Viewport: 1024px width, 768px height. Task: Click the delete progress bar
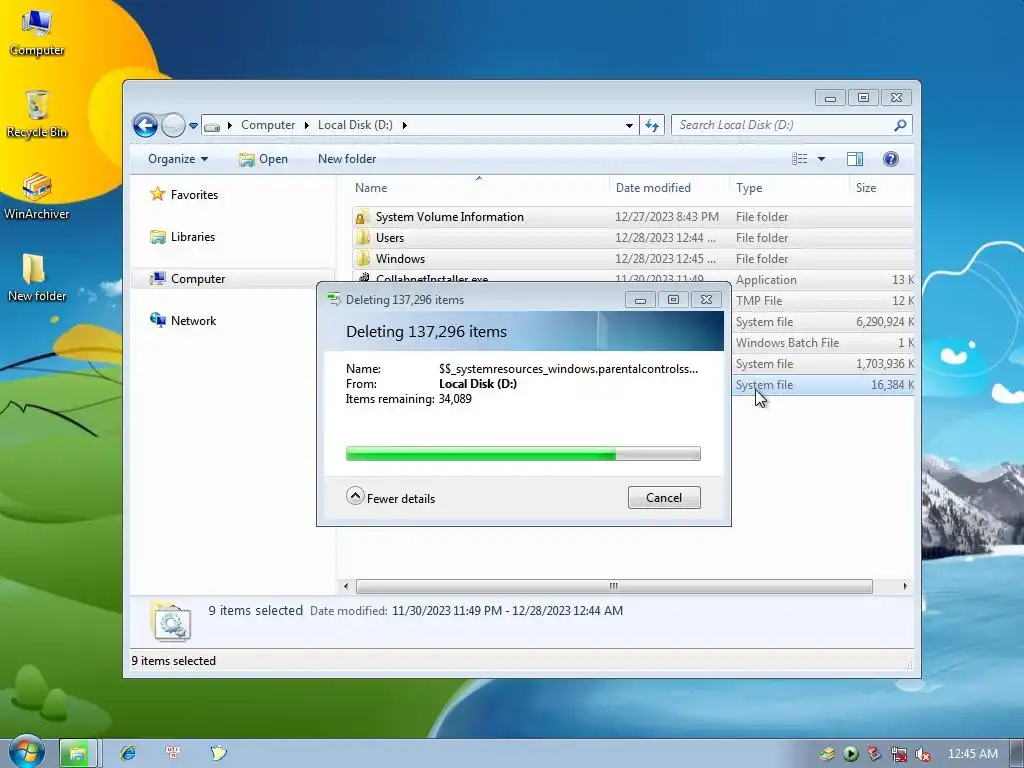(x=523, y=453)
